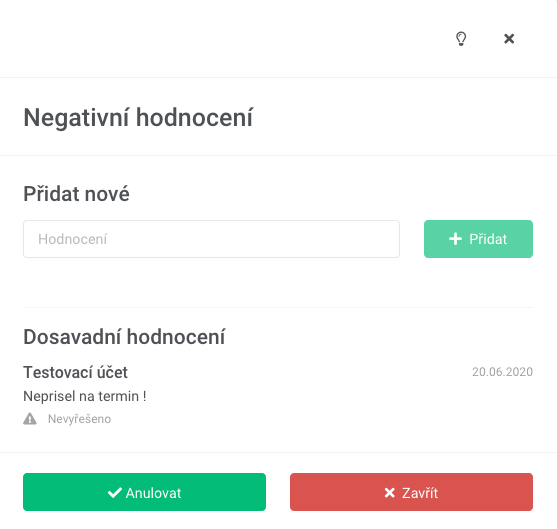The height and width of the screenshot is (529, 557).
Task: Dismiss the dialog using the red Zavřít button
Action: tap(411, 492)
